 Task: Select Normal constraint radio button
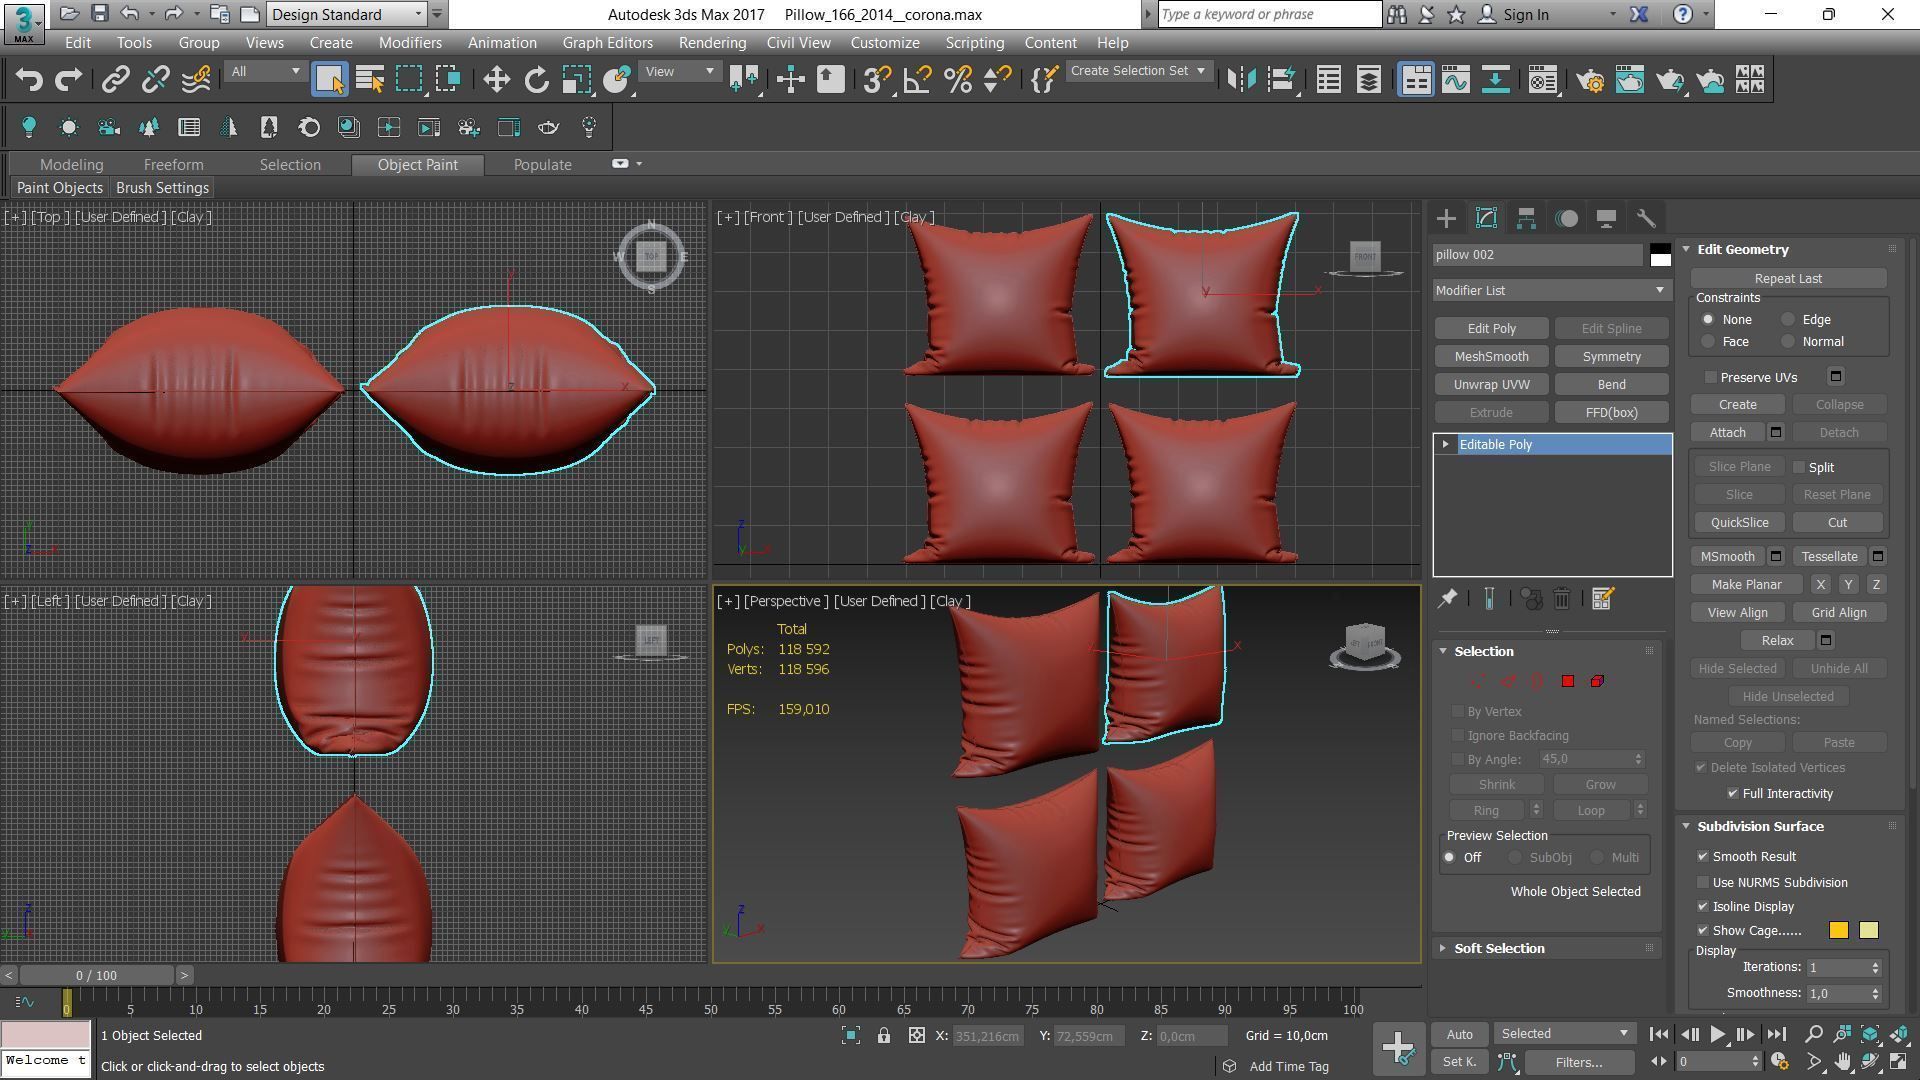tap(1788, 342)
